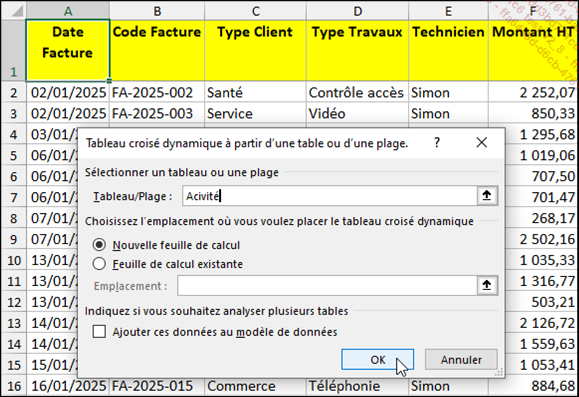Click date cell 16/01/2025
Viewport: 579px width, 397px height.
(68, 386)
